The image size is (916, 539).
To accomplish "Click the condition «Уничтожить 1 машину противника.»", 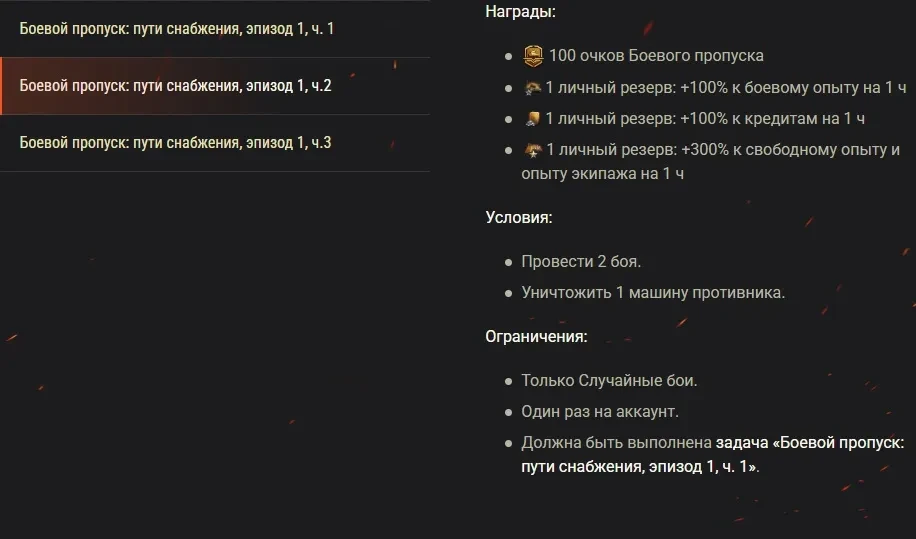I will [x=653, y=293].
